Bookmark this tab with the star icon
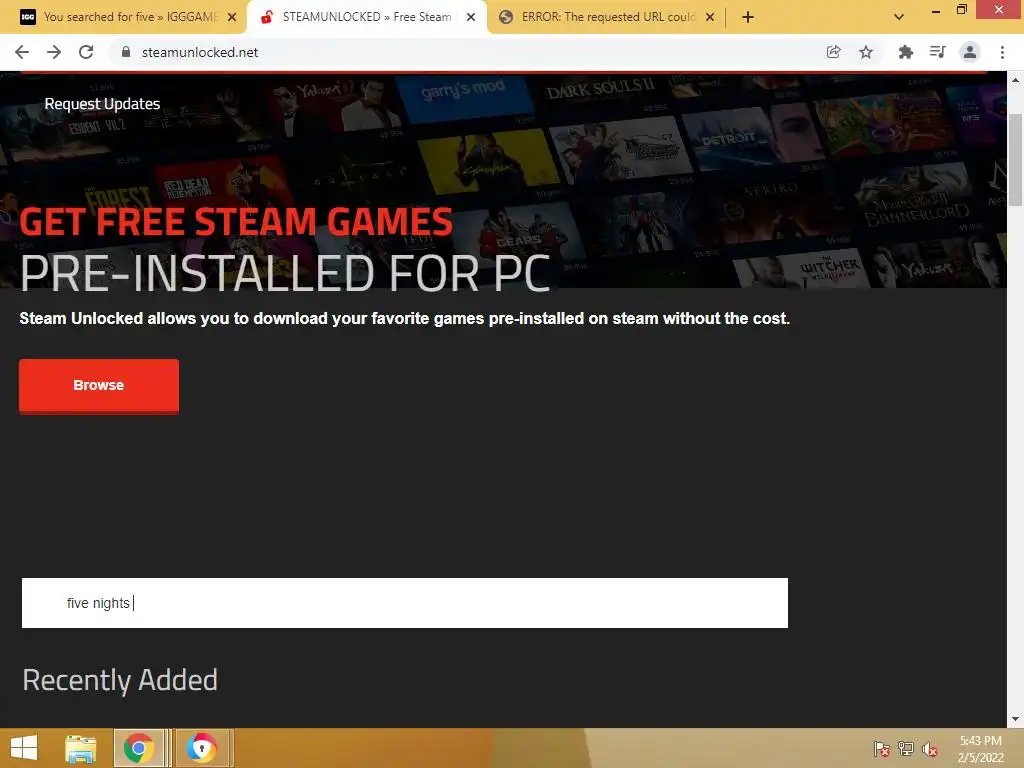The width and height of the screenshot is (1024, 768). tap(866, 52)
